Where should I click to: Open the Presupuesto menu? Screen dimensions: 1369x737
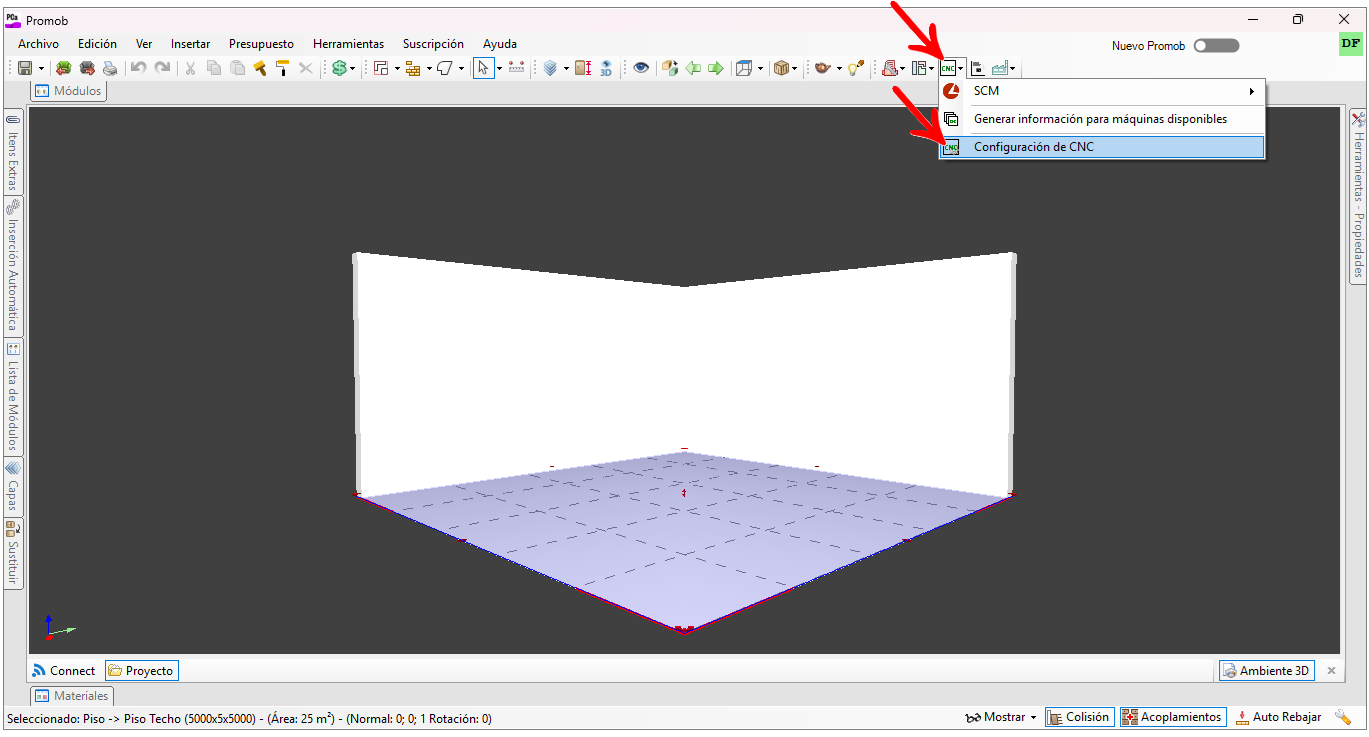point(261,44)
